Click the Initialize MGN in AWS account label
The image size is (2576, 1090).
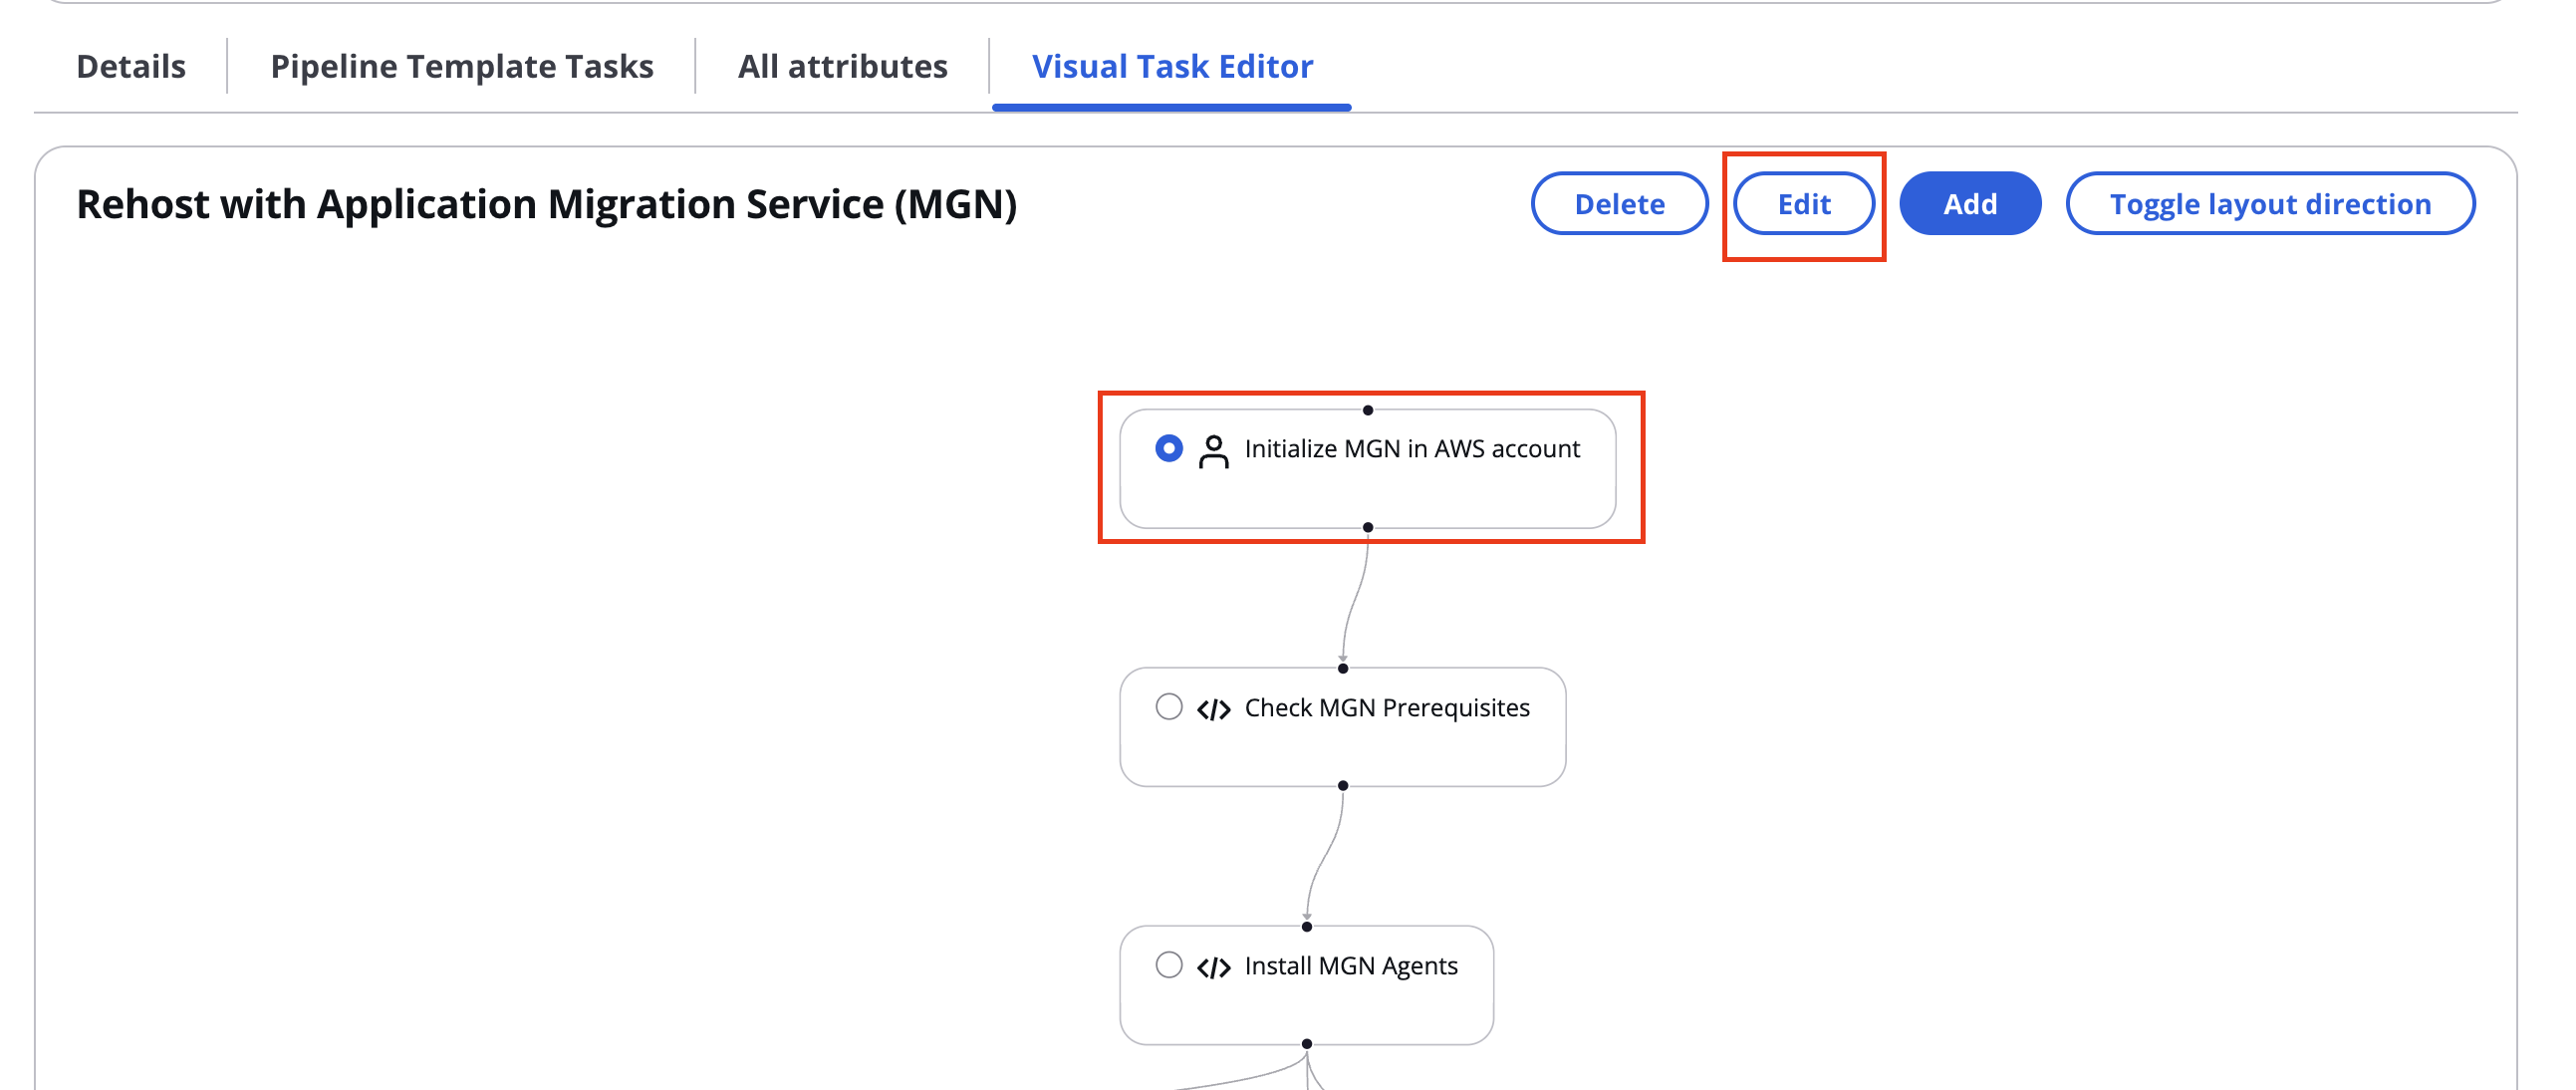click(x=1412, y=449)
